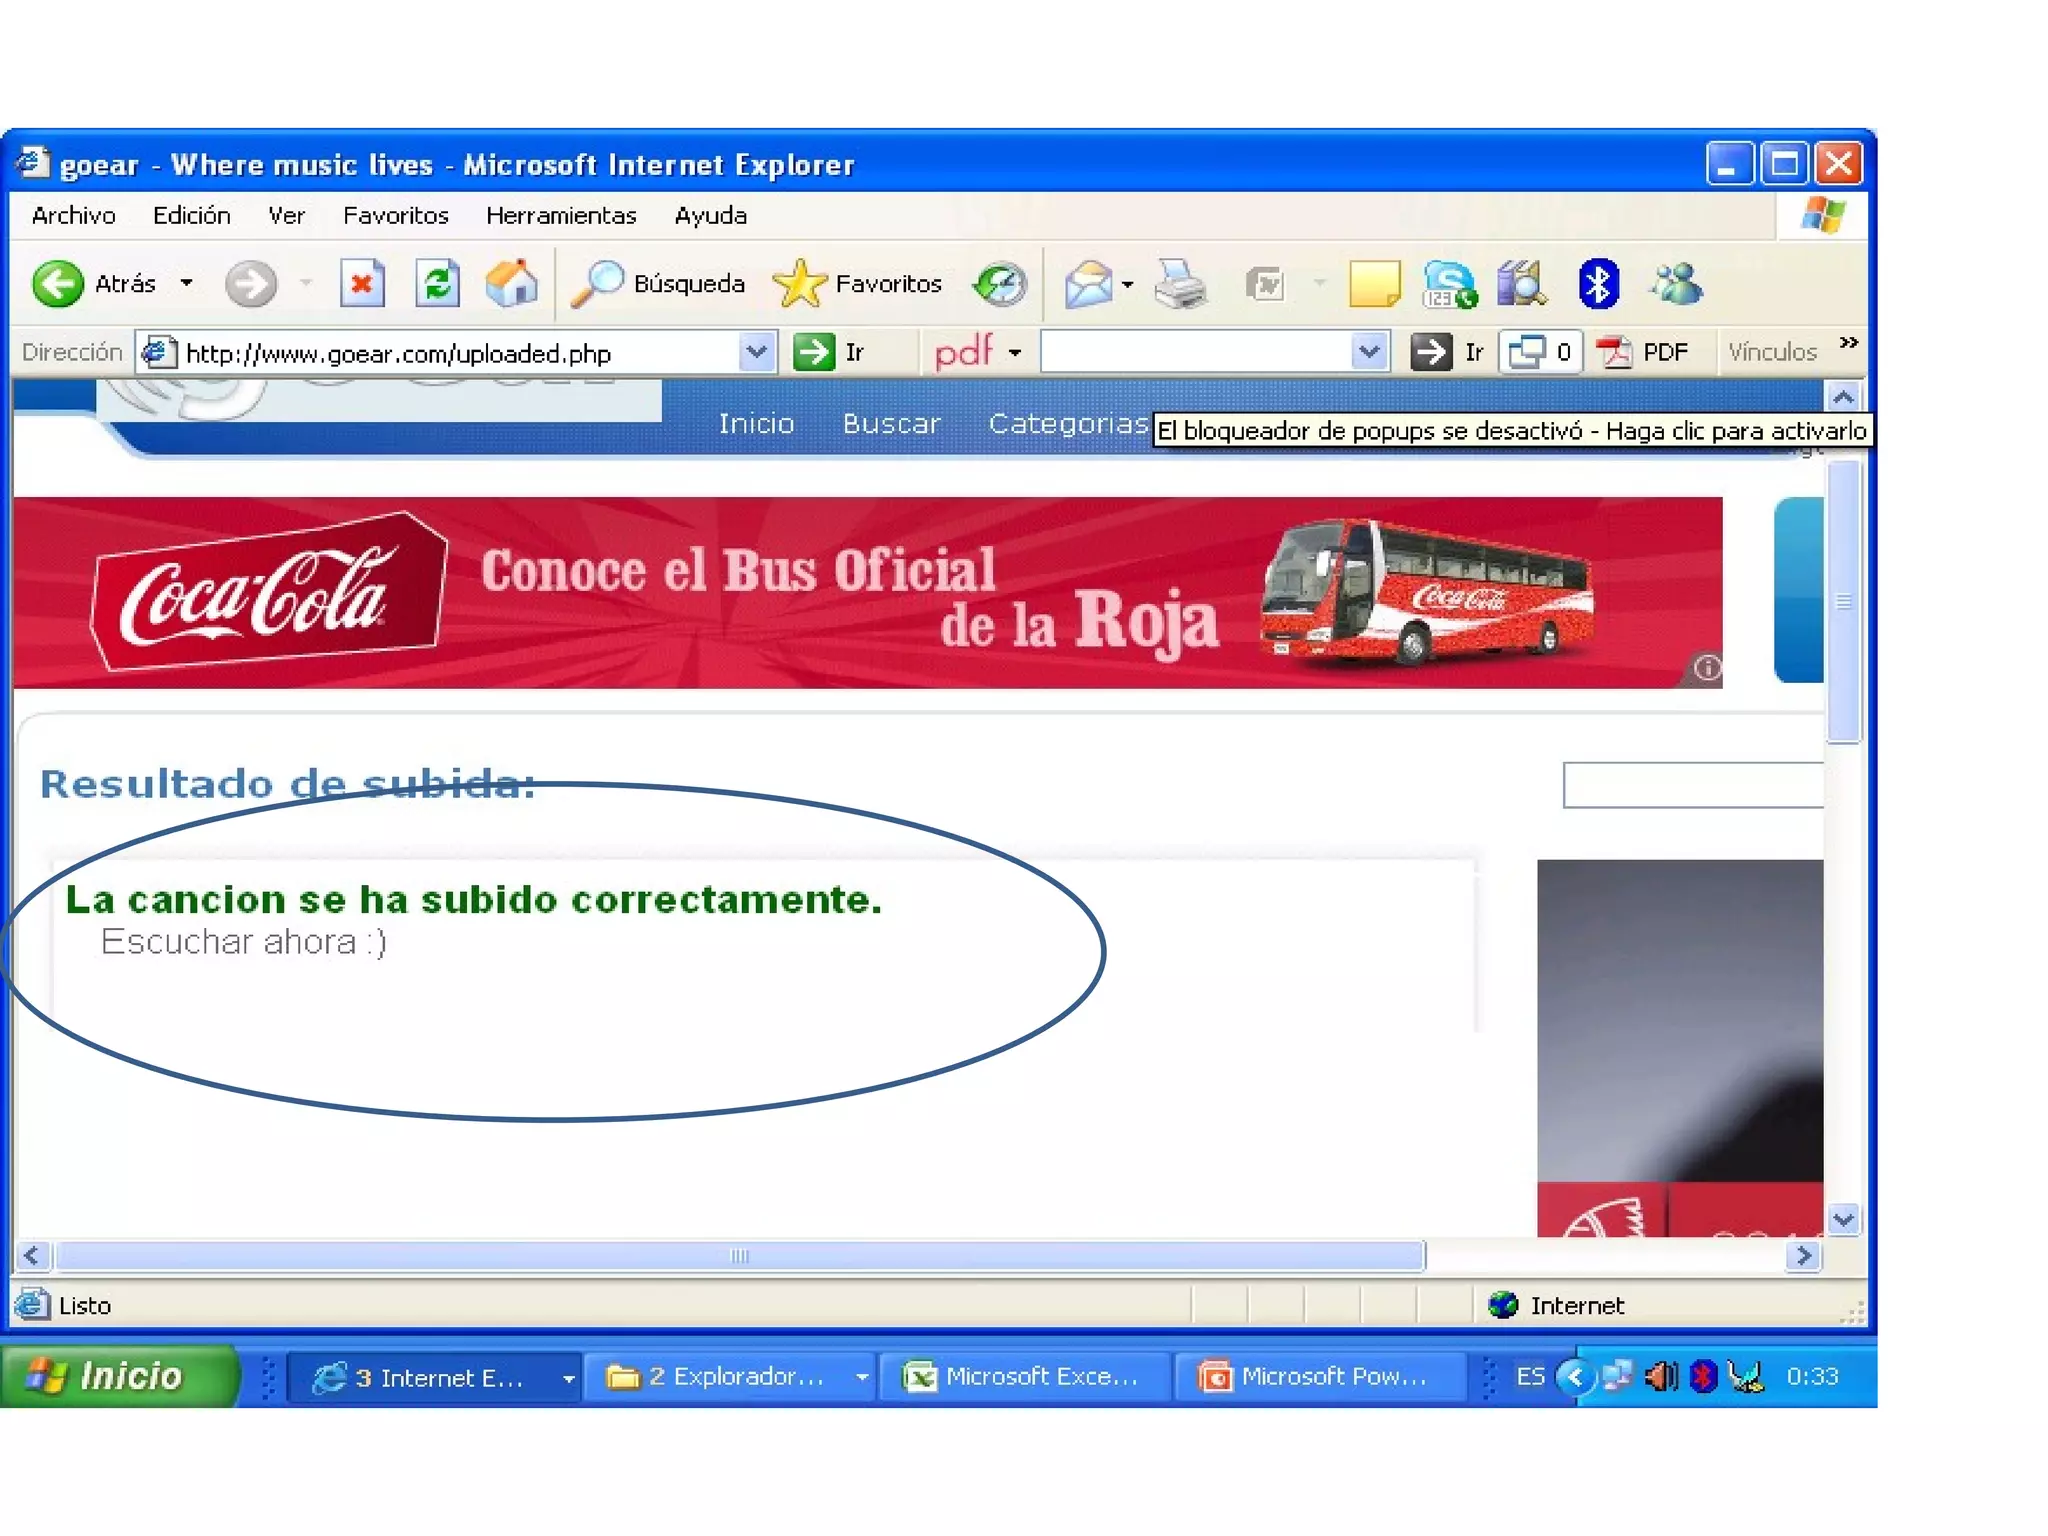Click the vertical scrollbar thumb
The width and height of the screenshot is (2048, 1536).
click(1844, 601)
